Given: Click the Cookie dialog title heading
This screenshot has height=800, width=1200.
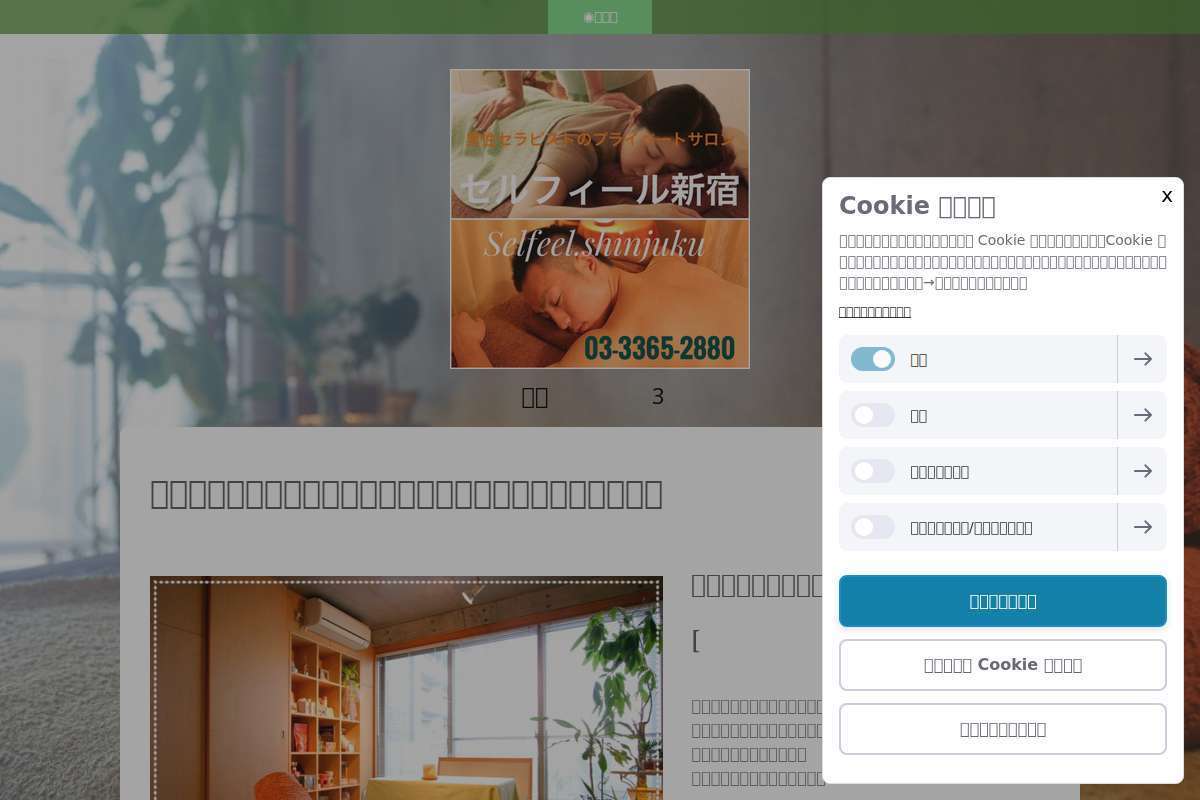Looking at the screenshot, I should coord(917,206).
